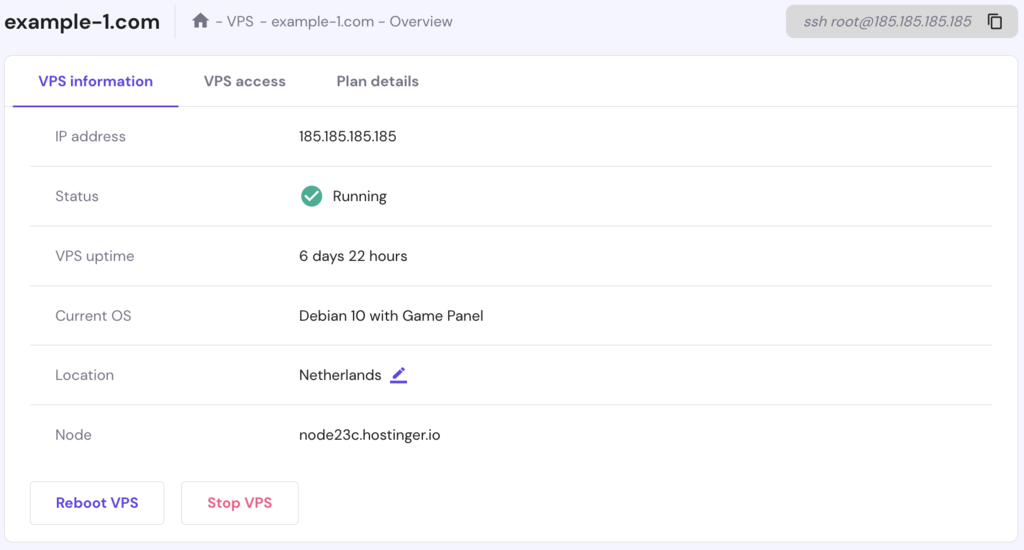Viewport: 1024px width, 550px height.
Task: Click the IP address value 185.185.185.185
Action: 347,136
